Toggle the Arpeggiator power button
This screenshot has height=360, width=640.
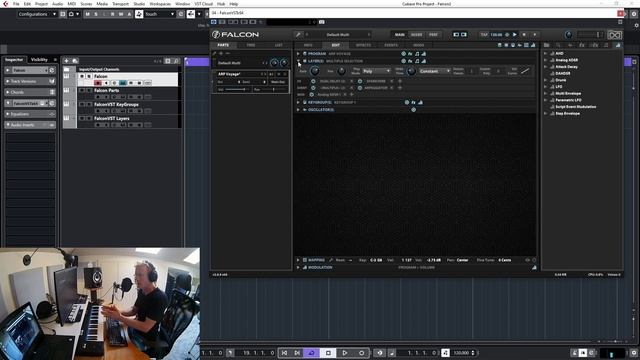[360, 88]
